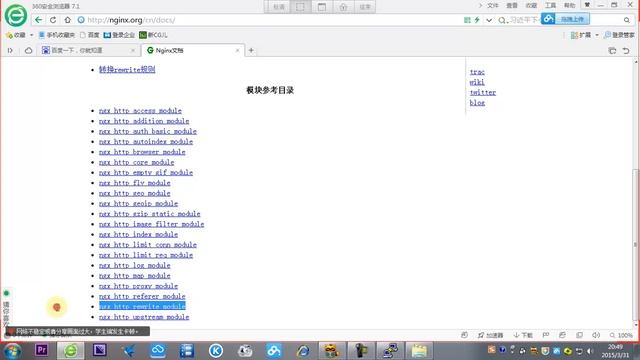
Task: Open ngx_http_core_module link
Action: click(x=136, y=162)
